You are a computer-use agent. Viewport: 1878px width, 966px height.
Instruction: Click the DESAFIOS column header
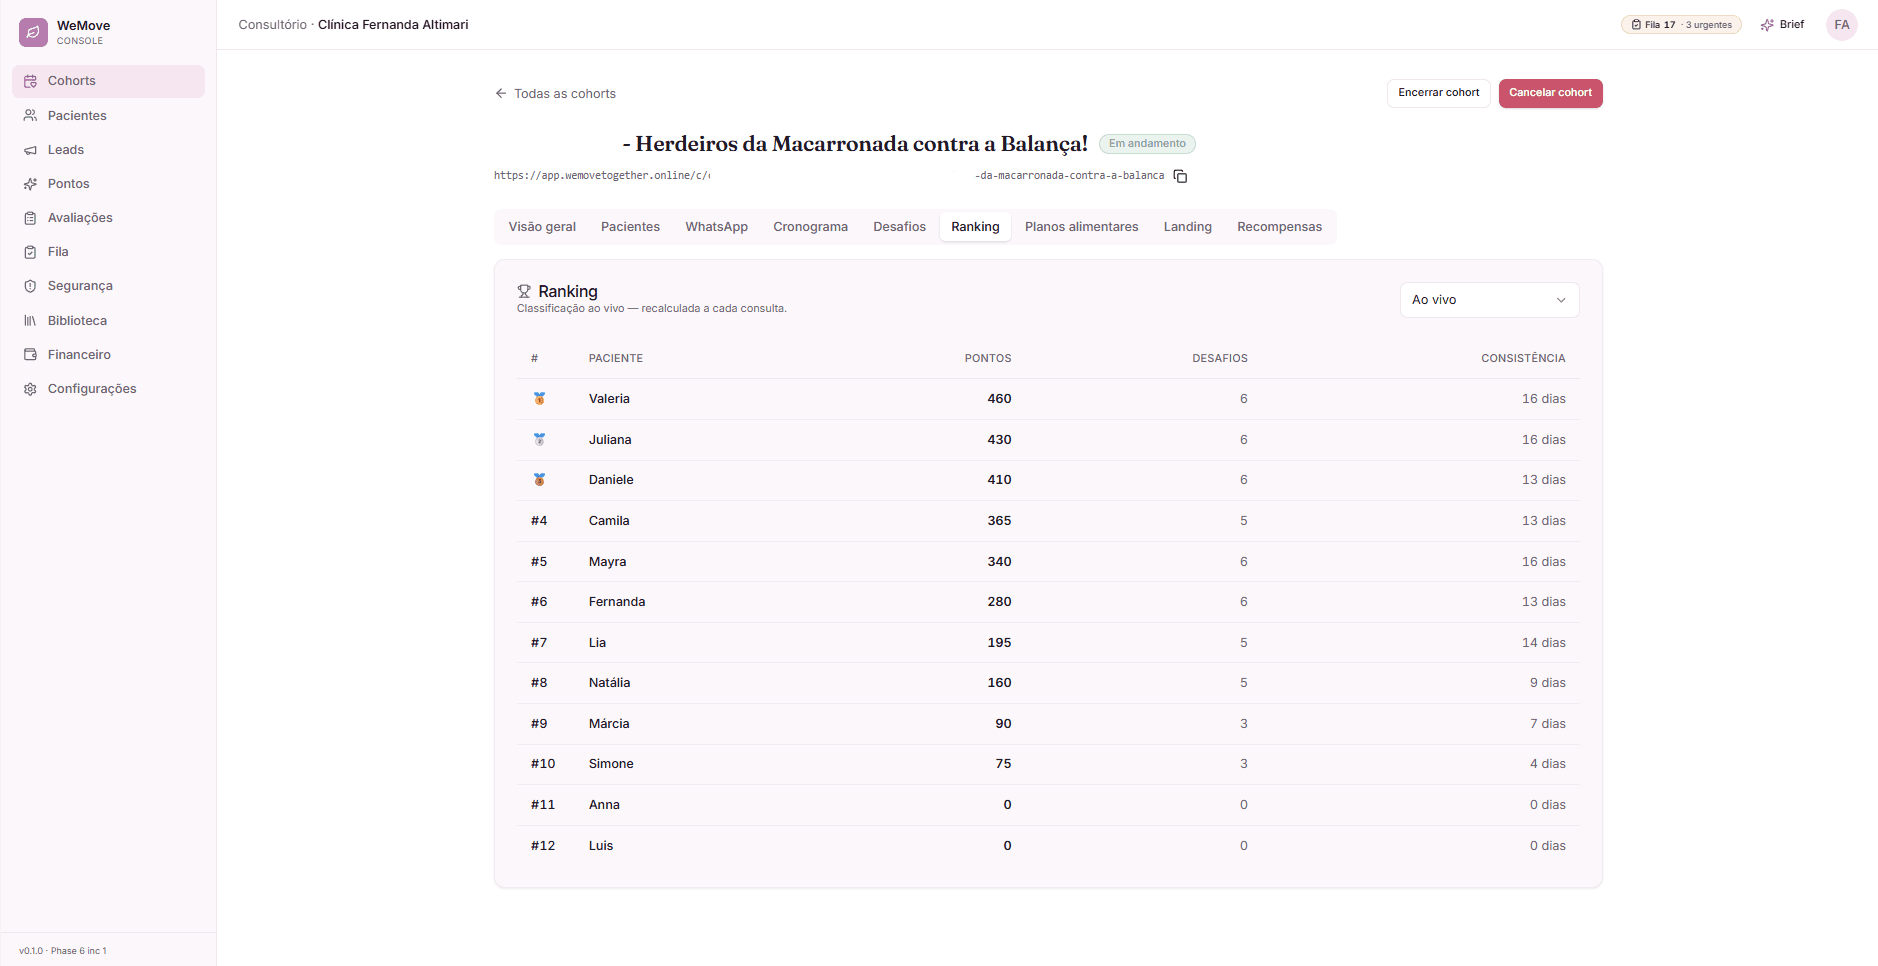point(1219,358)
